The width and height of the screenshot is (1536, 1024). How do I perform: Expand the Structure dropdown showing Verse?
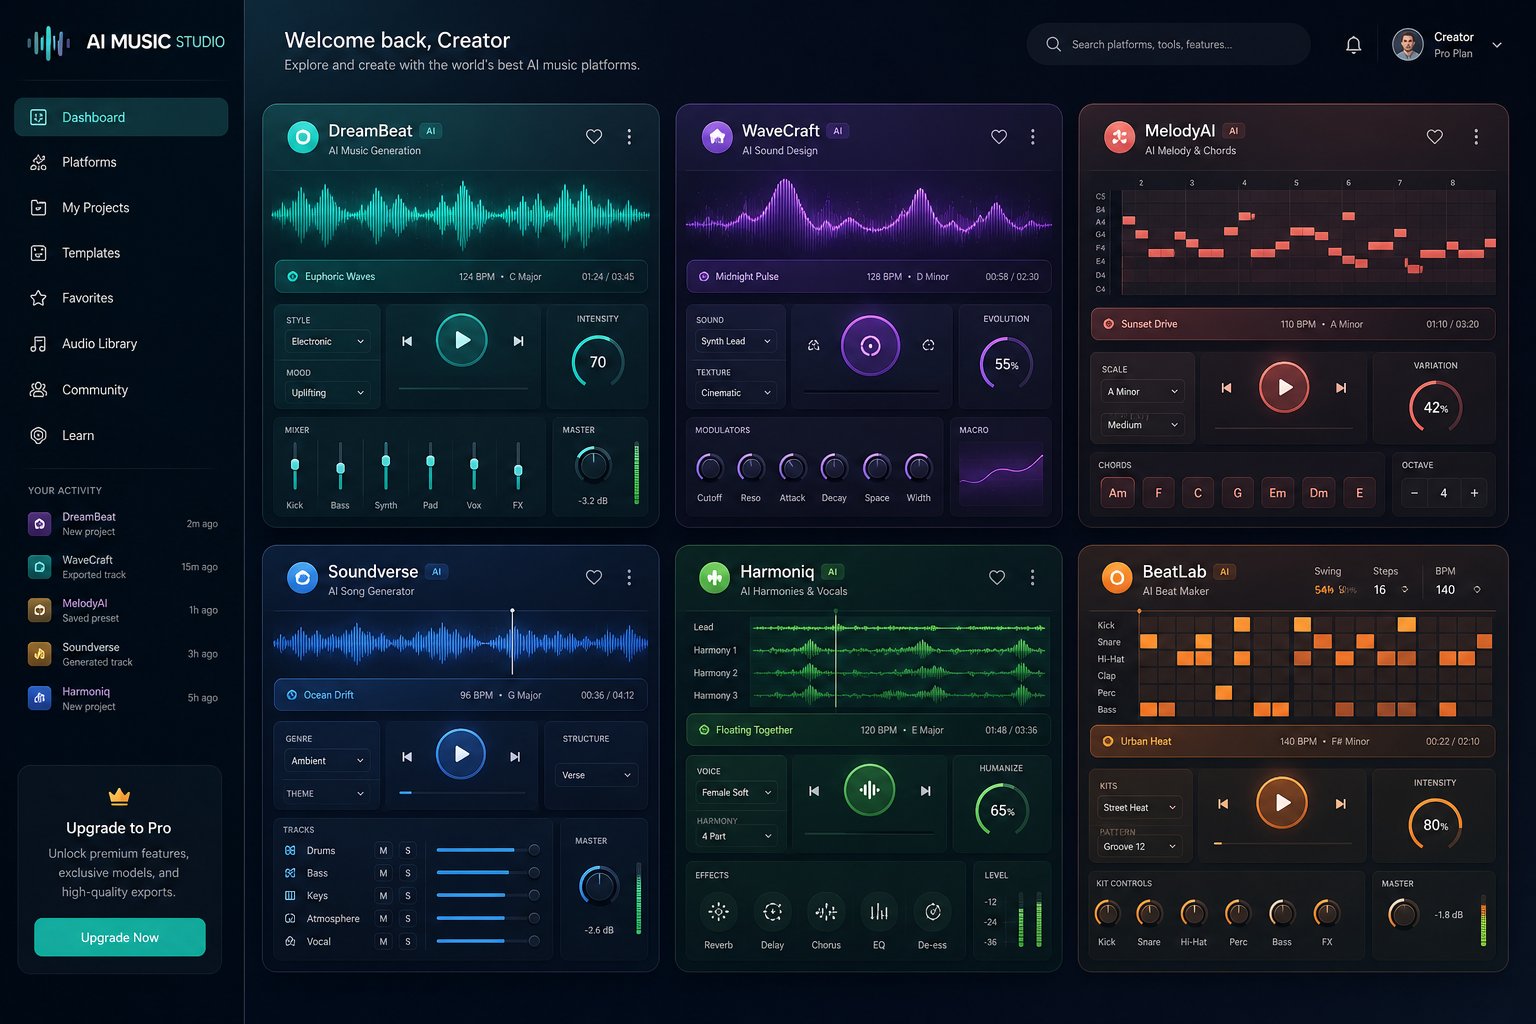(597, 775)
